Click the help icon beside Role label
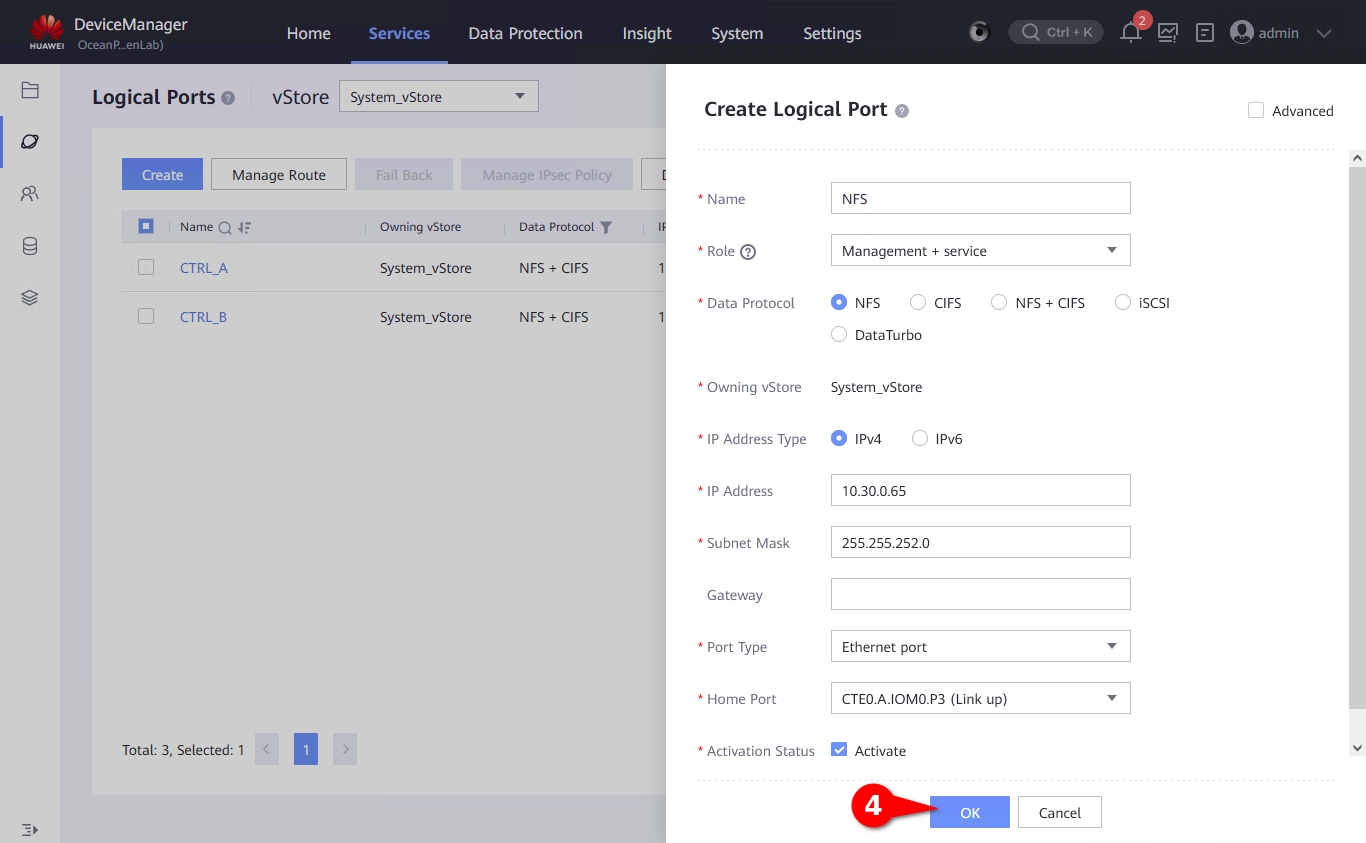The width and height of the screenshot is (1366, 843). point(747,252)
